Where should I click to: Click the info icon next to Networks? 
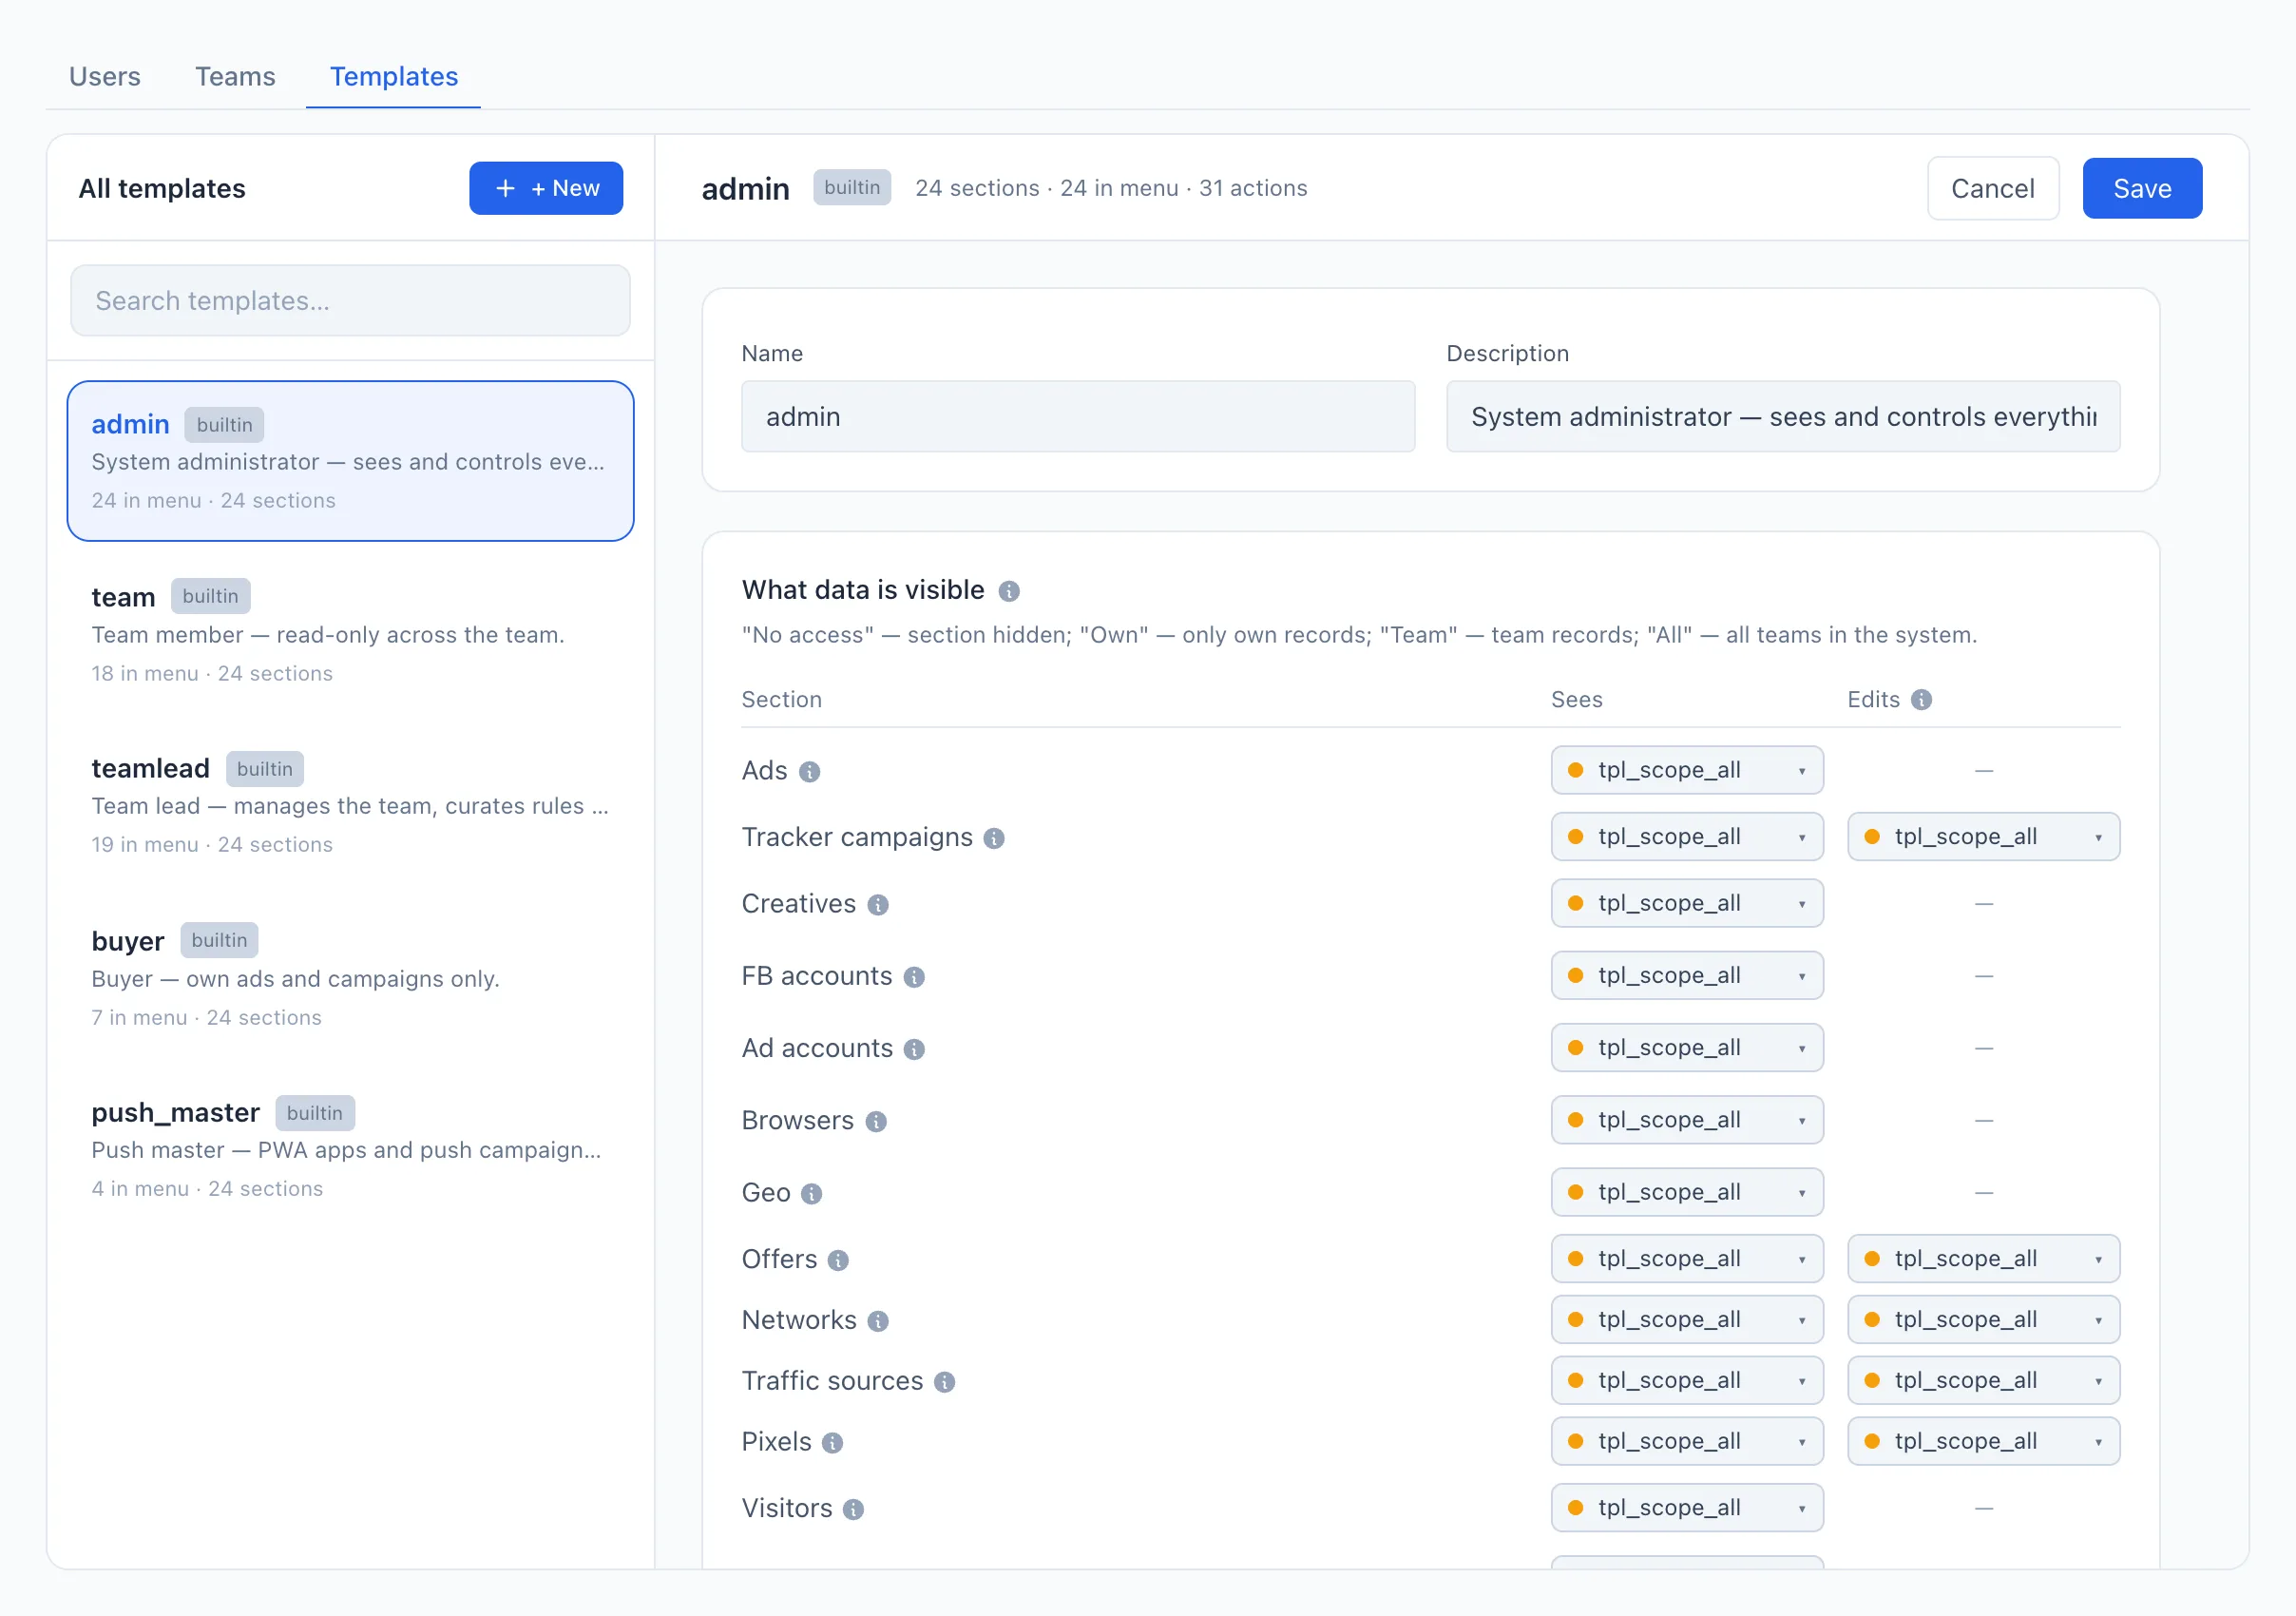(878, 1321)
